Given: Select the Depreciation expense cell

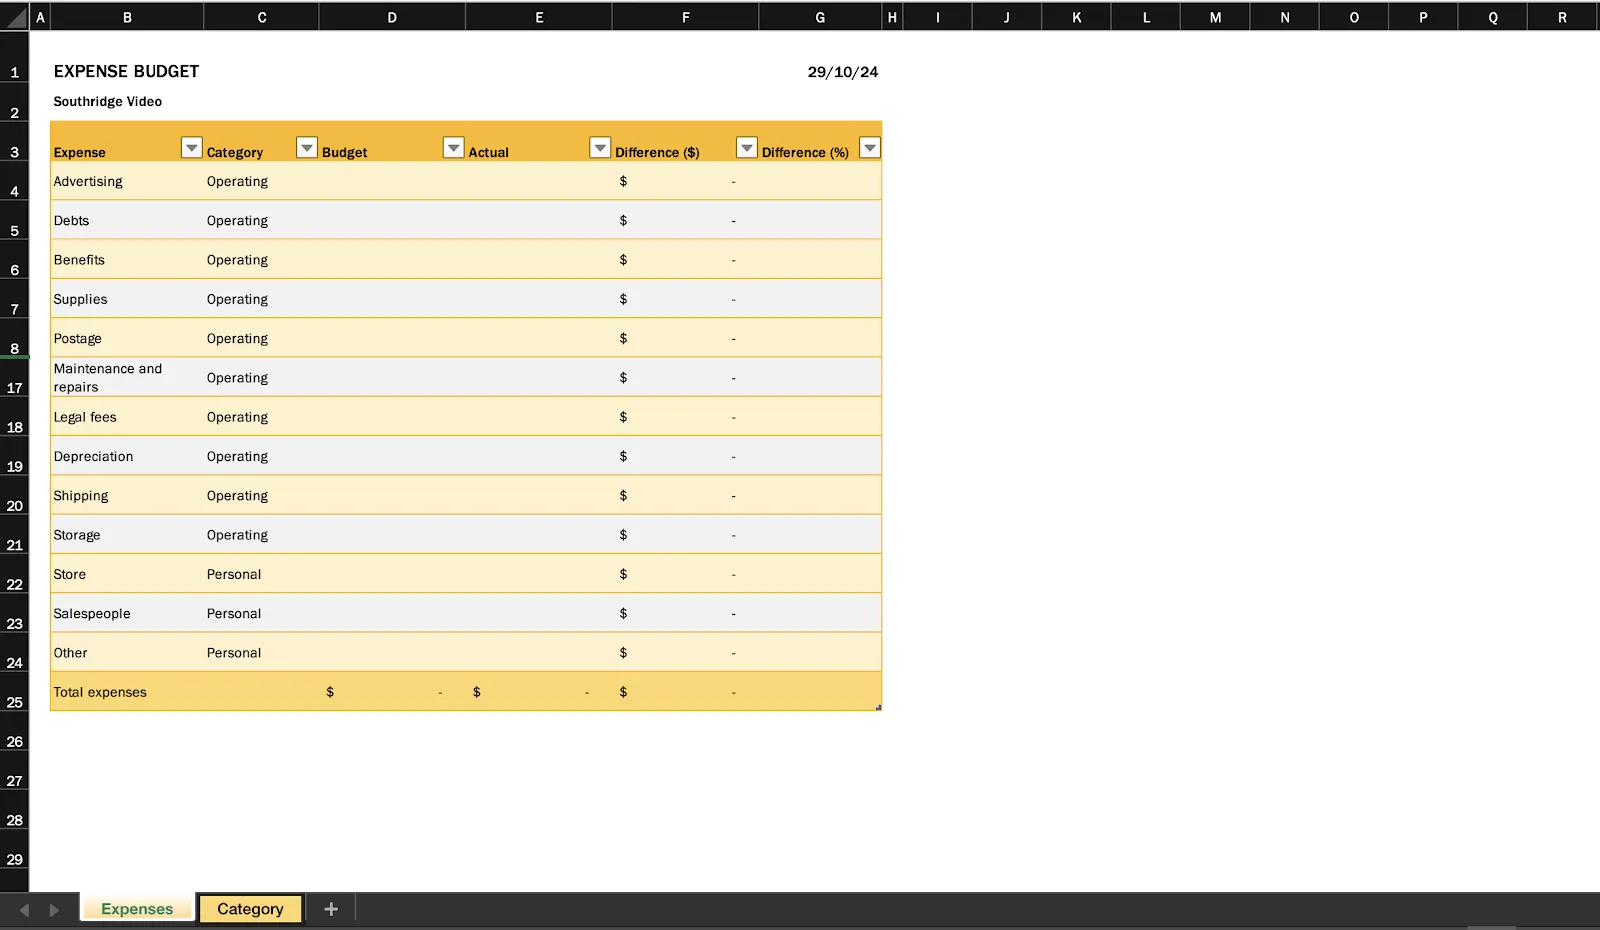Looking at the screenshot, I should pyautogui.click(x=127, y=456).
